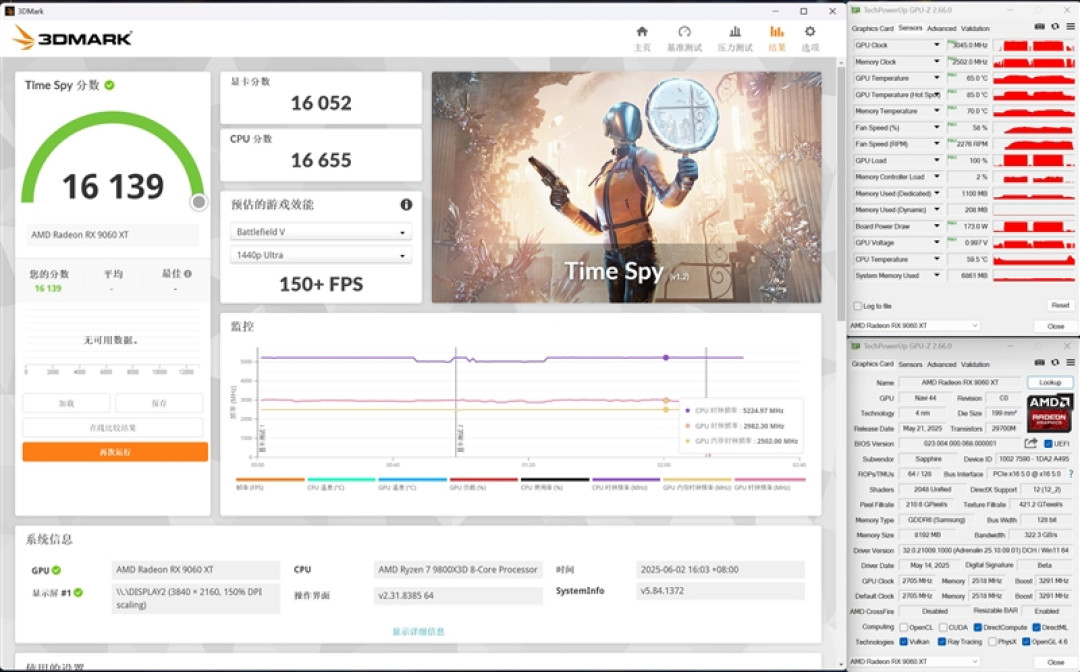This screenshot has height=672, width=1080.
Task: Click the 3DMark logo in the header
Action: click(x=72, y=38)
